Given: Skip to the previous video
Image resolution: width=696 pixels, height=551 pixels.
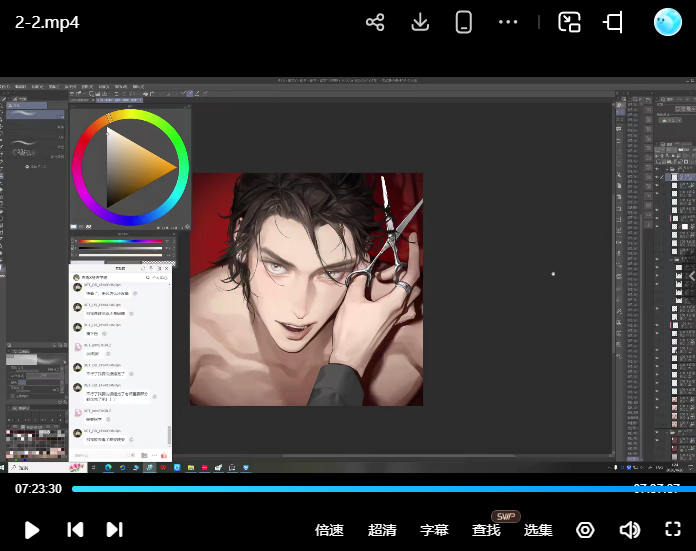Looking at the screenshot, I should point(75,530).
